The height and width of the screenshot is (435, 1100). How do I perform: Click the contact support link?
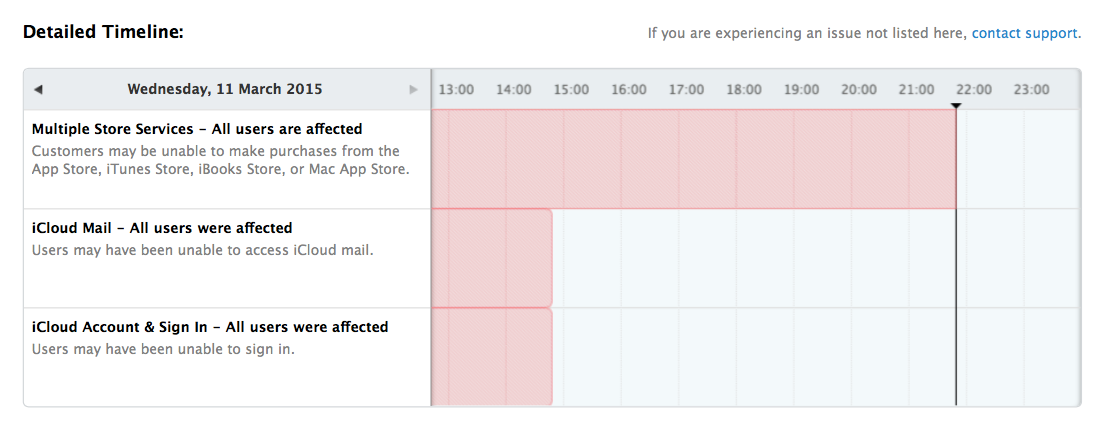(x=1025, y=33)
